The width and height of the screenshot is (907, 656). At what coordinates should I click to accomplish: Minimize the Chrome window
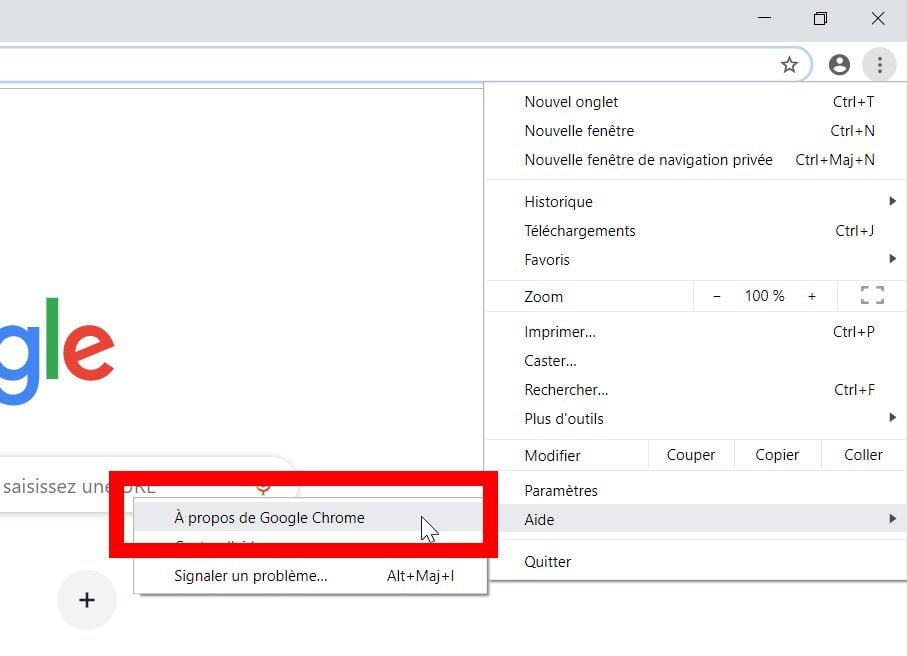[764, 19]
